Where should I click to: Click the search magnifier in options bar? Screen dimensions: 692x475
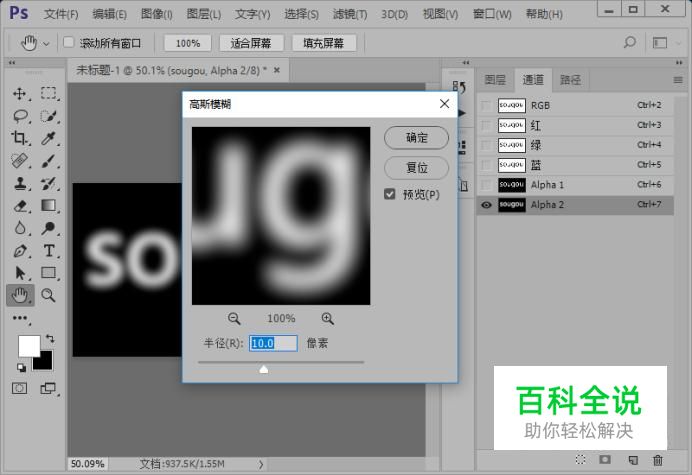tap(630, 42)
